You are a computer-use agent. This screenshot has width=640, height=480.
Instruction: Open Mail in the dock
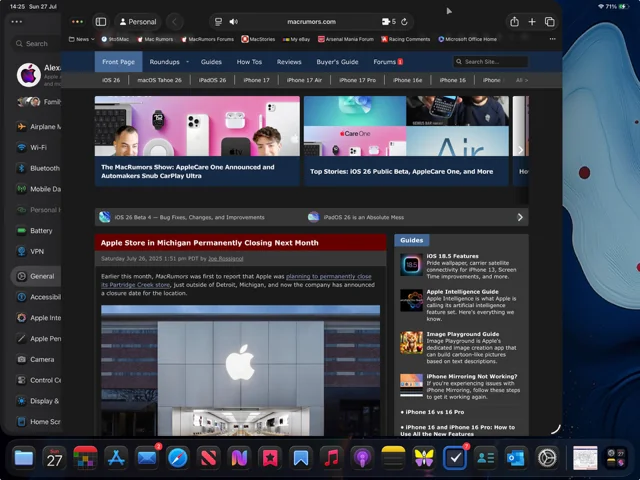click(147, 458)
